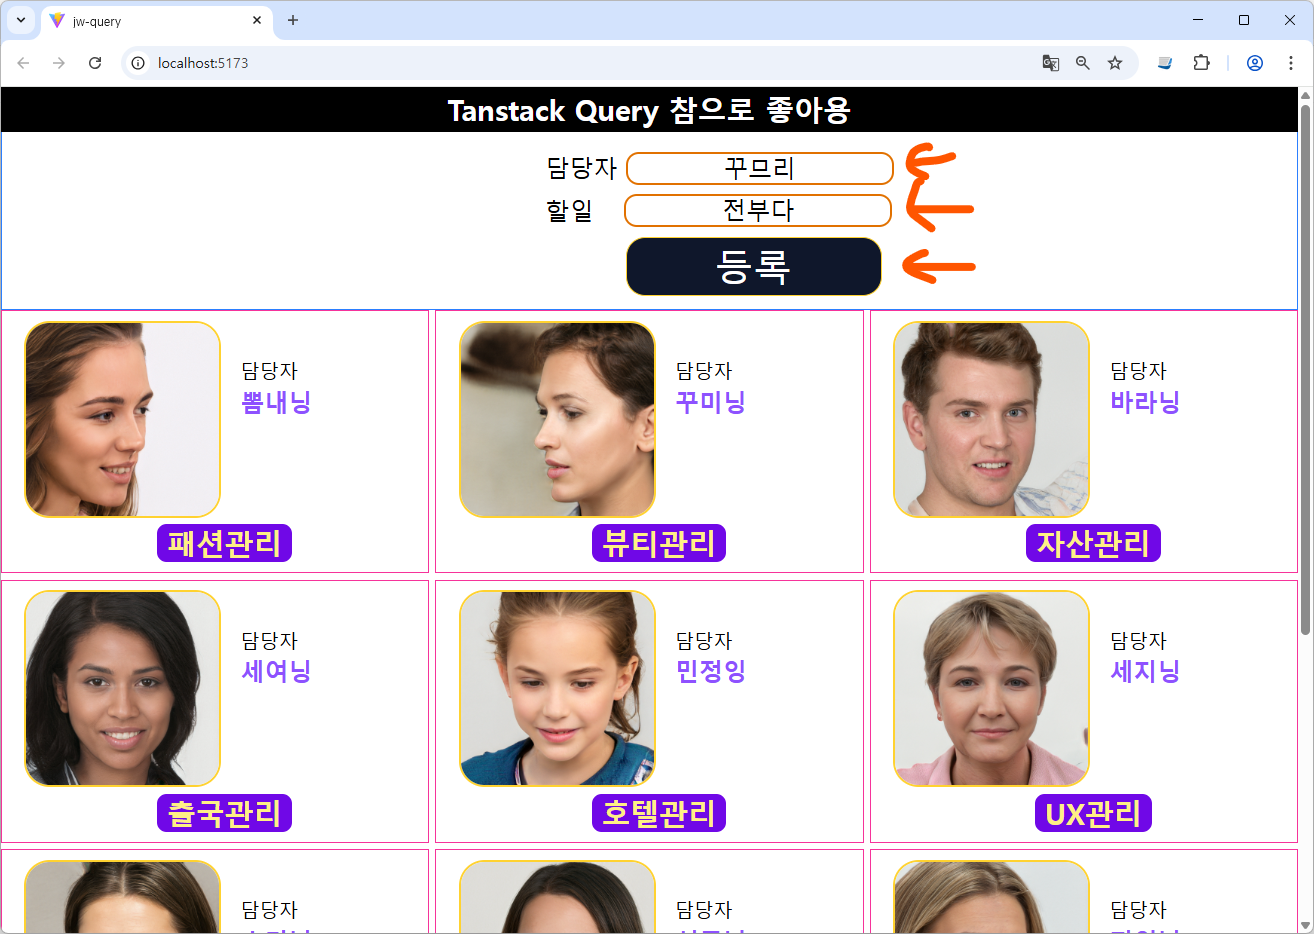Click the UX관리 badge
The height and width of the screenshot is (934, 1314).
(x=1093, y=813)
